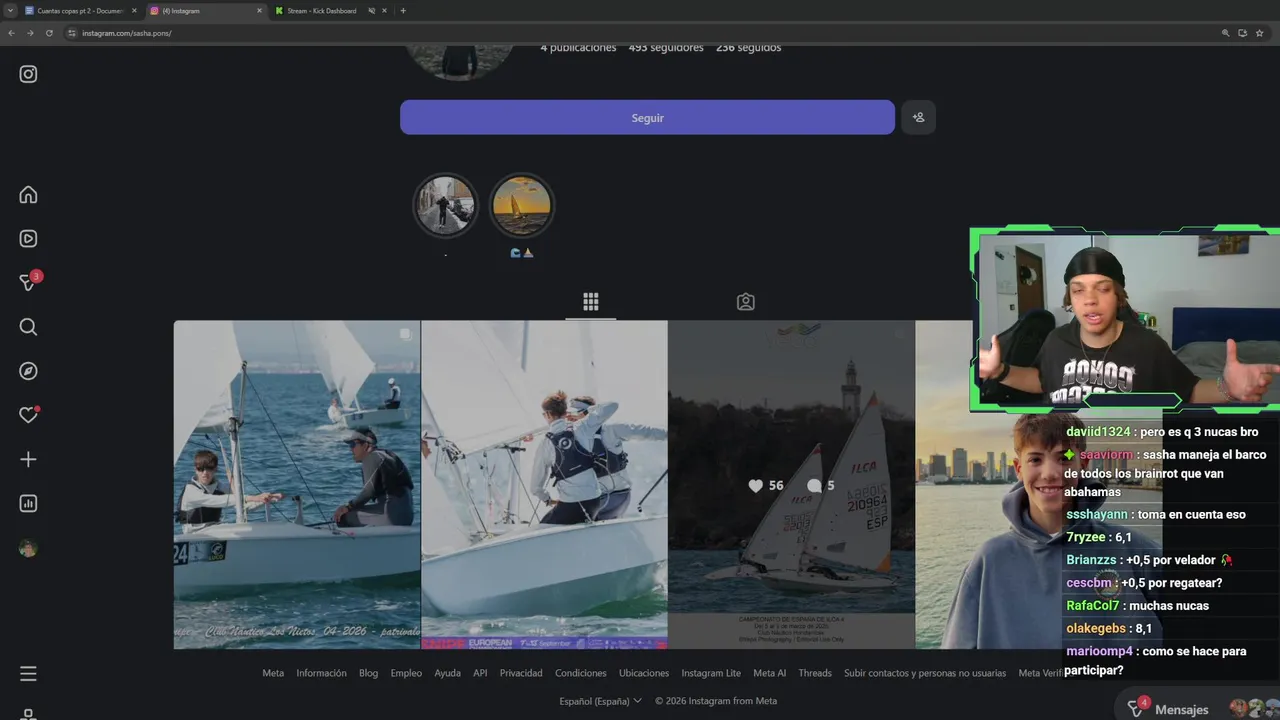Viewport: 1280px width, 720px height.
Task: Open the Instagram logo home link
Action: tap(28, 74)
